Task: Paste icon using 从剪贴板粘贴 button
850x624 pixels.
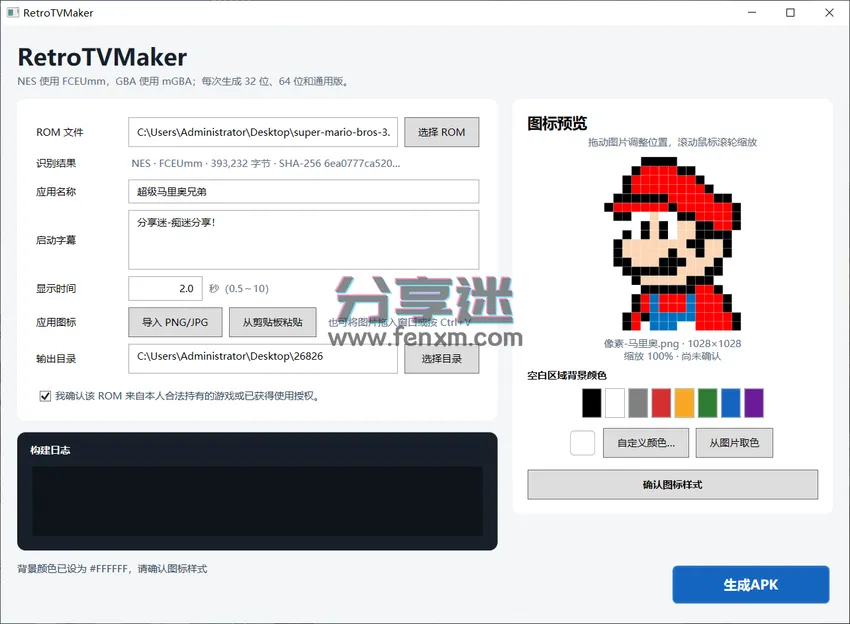Action: (272, 322)
